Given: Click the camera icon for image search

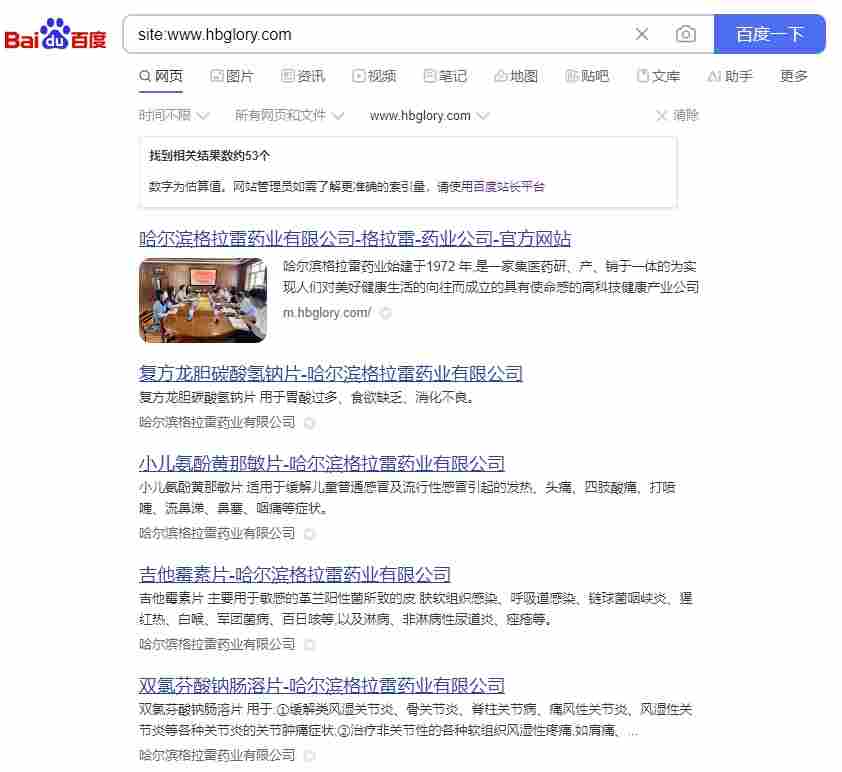Looking at the screenshot, I should pyautogui.click(x=686, y=34).
